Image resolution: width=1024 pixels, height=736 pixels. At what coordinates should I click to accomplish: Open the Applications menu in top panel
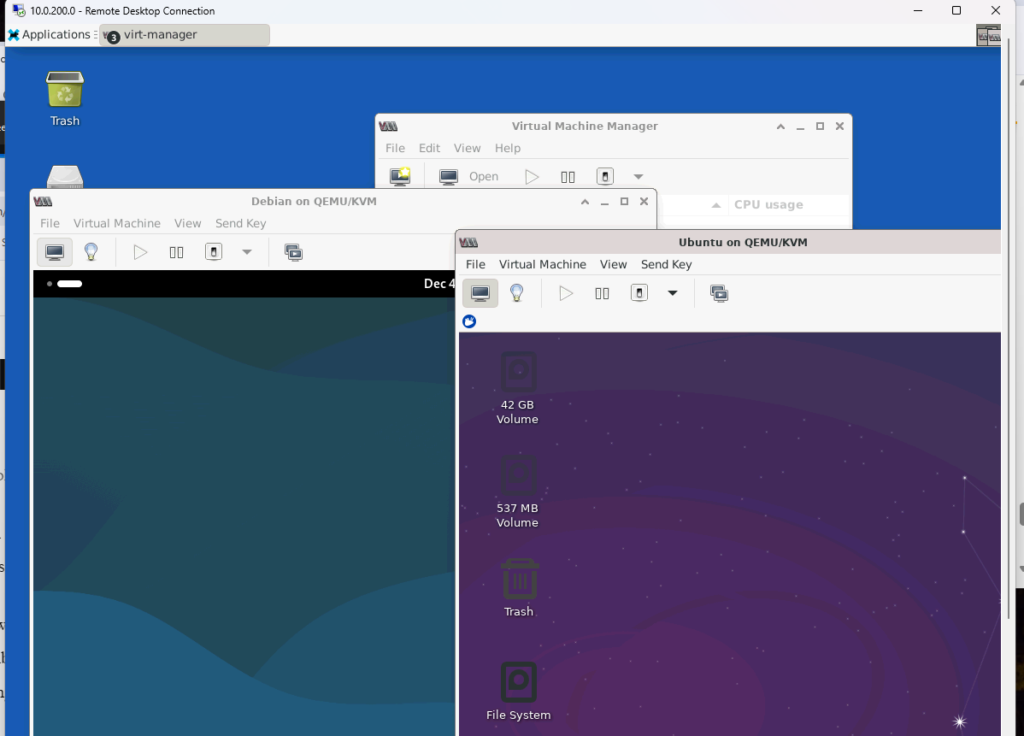(50, 34)
